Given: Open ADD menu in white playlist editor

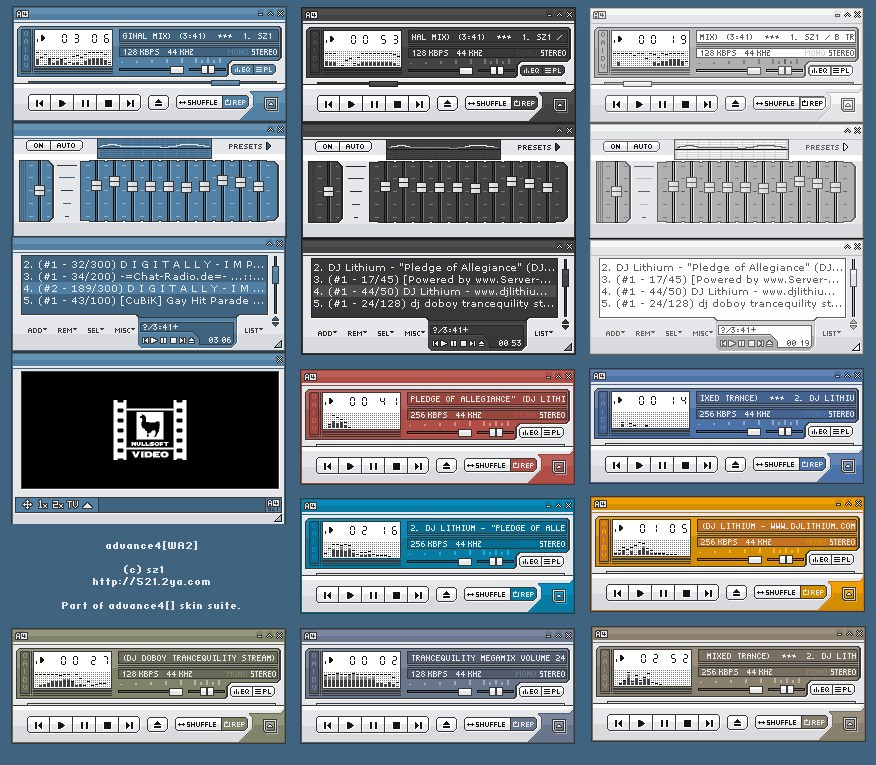Looking at the screenshot, I should pos(615,334).
